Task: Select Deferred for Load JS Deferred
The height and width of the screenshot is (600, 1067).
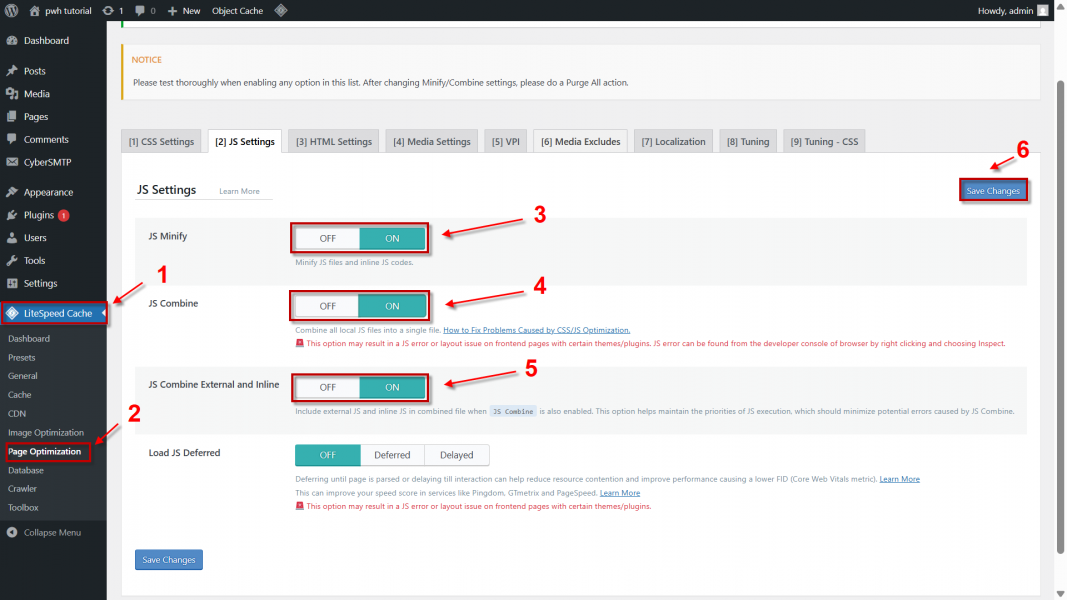Action: (392, 455)
